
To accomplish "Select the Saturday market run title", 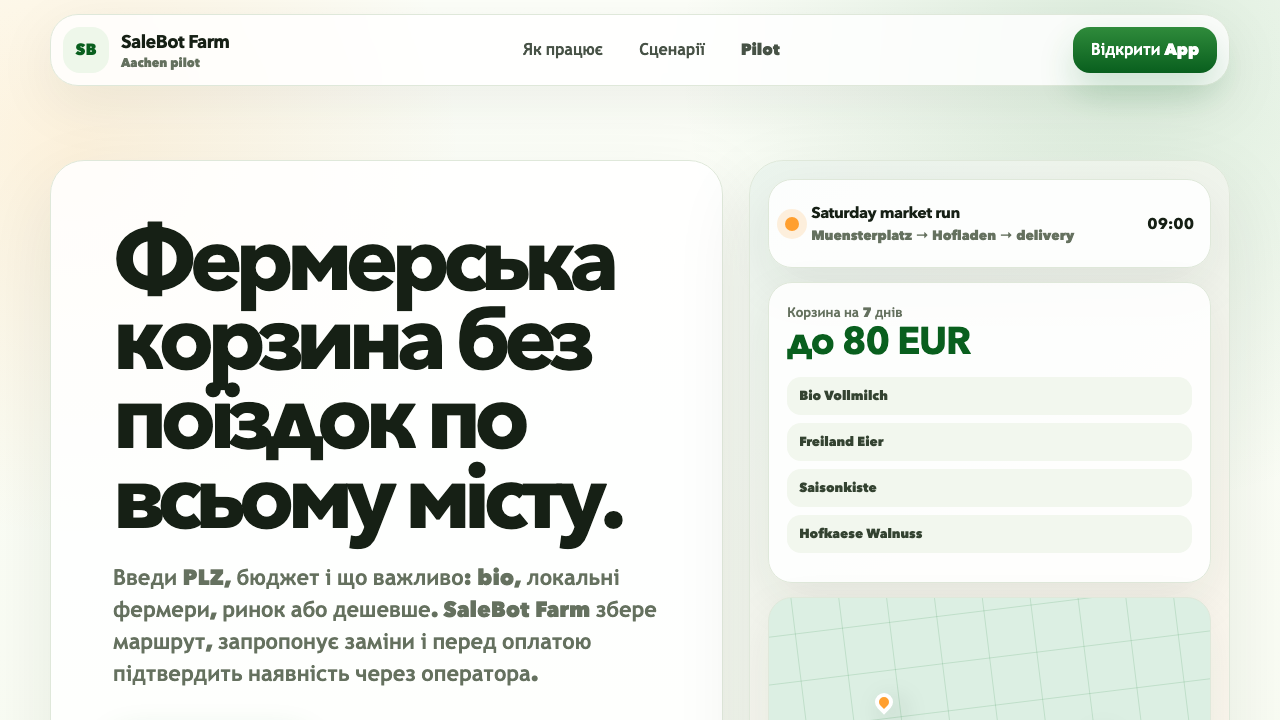I will click(885, 213).
